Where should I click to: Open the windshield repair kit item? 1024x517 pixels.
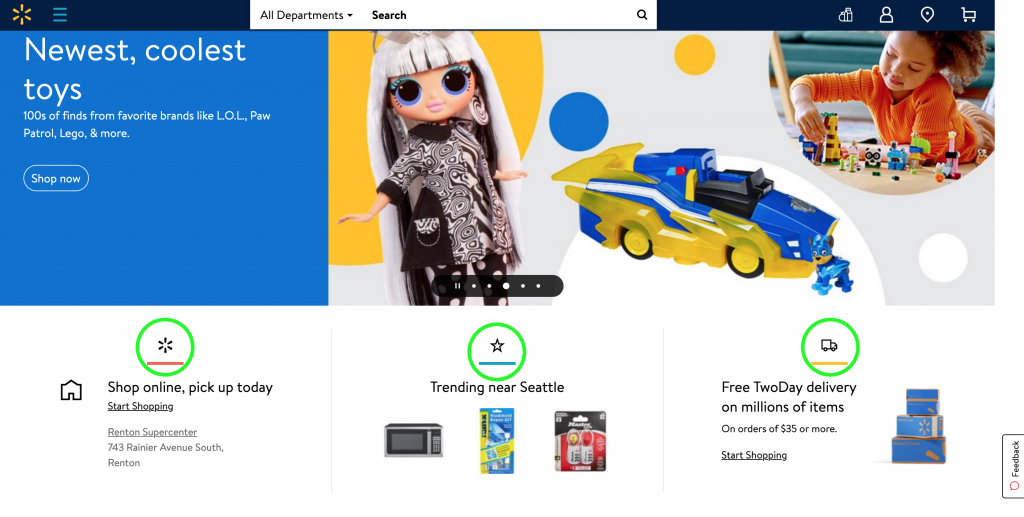497,441
